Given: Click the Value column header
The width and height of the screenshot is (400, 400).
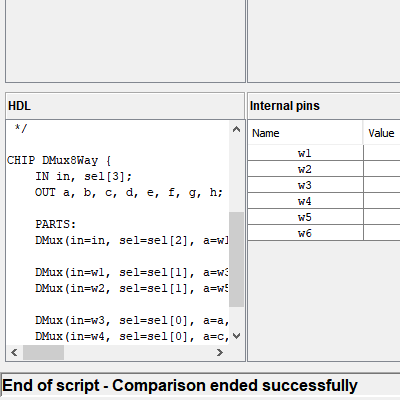Looking at the screenshot, I should [x=382, y=133].
